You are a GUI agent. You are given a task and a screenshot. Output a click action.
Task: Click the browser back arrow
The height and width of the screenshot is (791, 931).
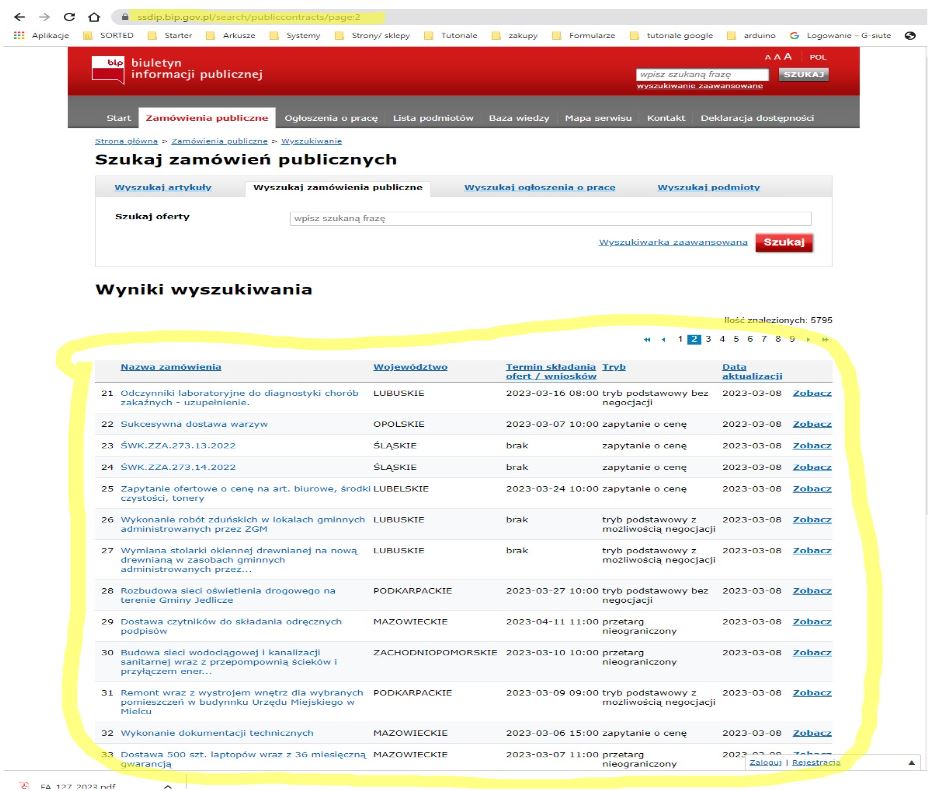click(x=17, y=17)
